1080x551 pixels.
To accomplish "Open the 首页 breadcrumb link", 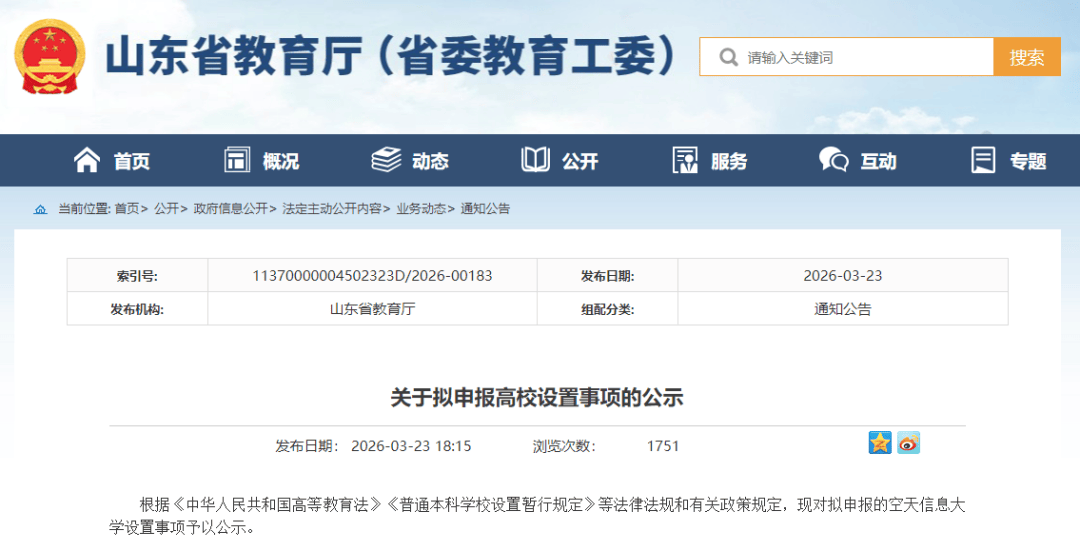I will coord(127,209).
